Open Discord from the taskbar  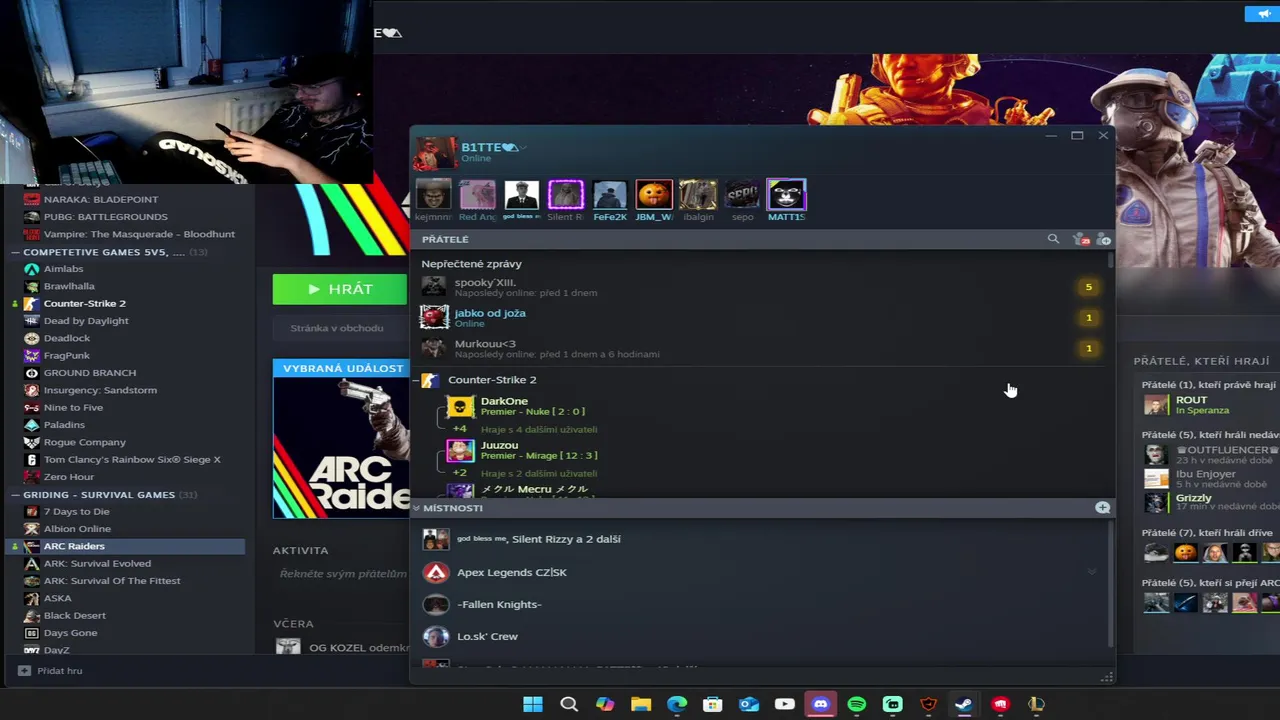[x=821, y=704]
